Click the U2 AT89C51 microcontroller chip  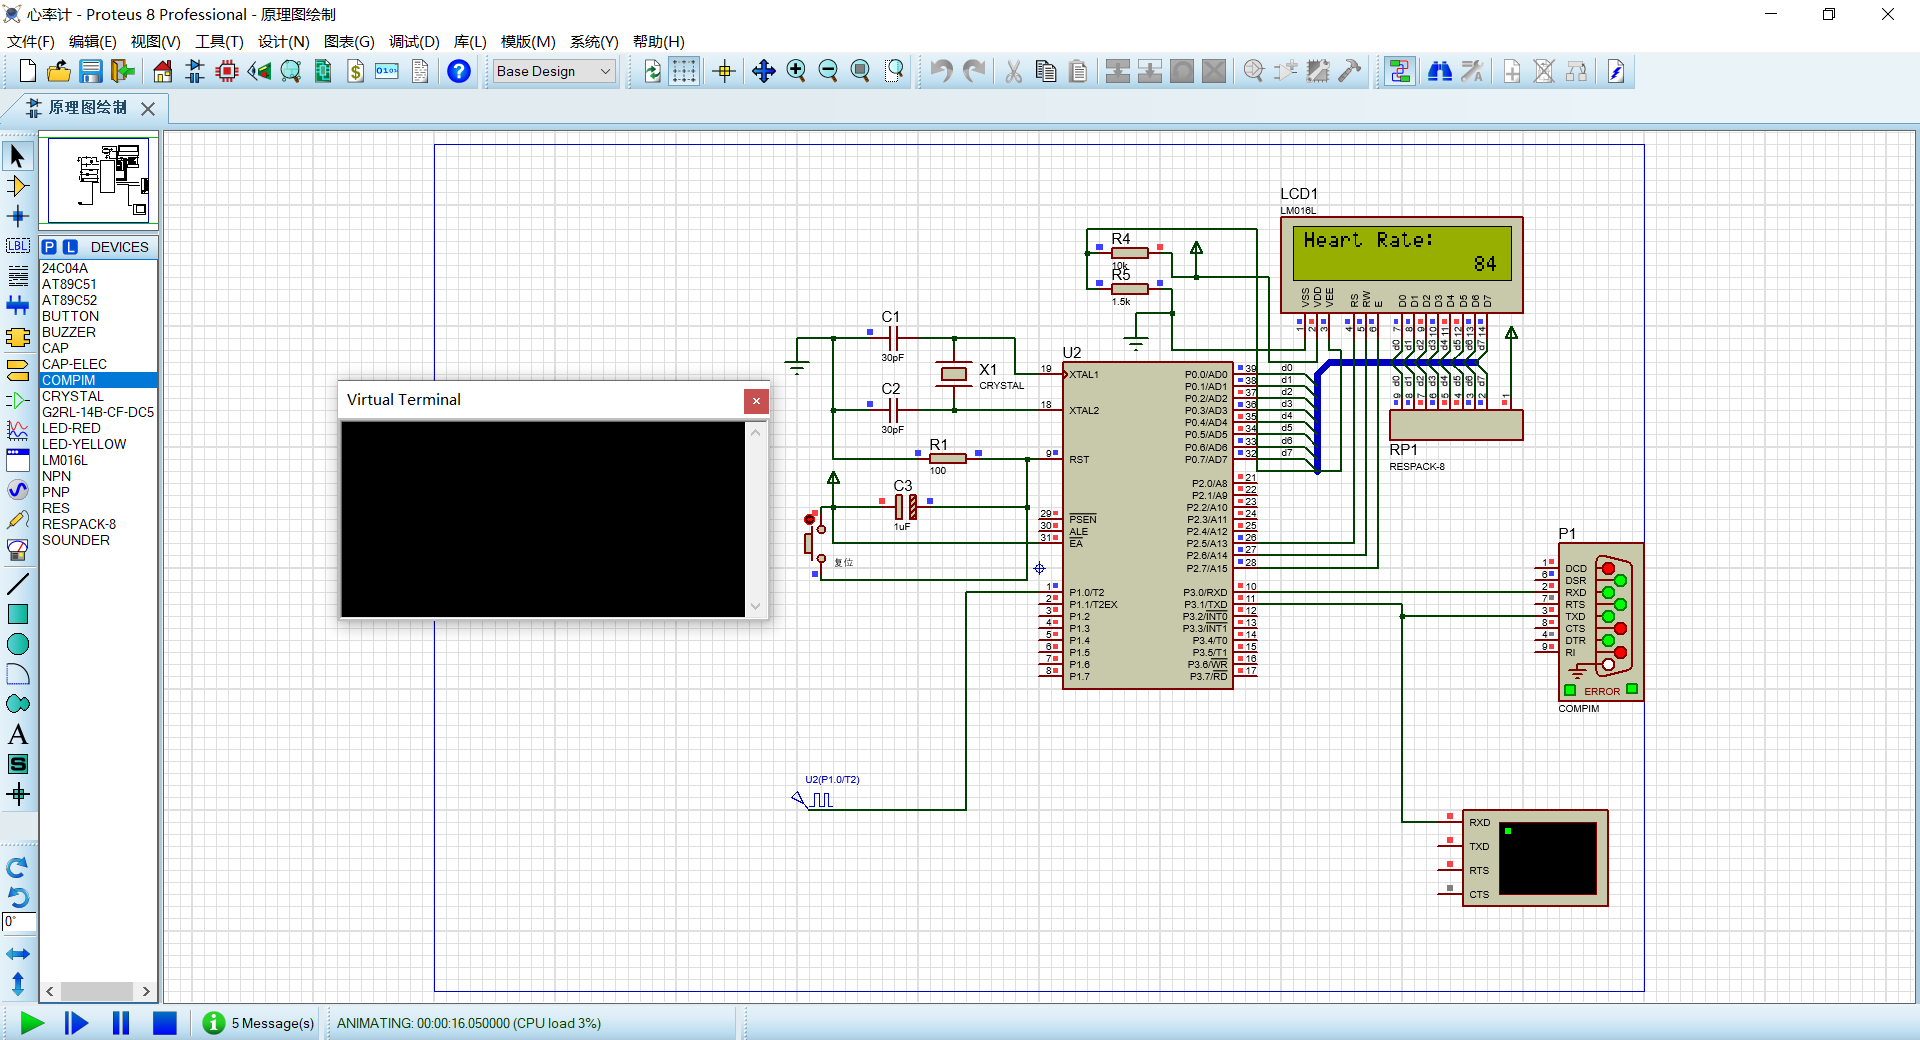point(1148,525)
